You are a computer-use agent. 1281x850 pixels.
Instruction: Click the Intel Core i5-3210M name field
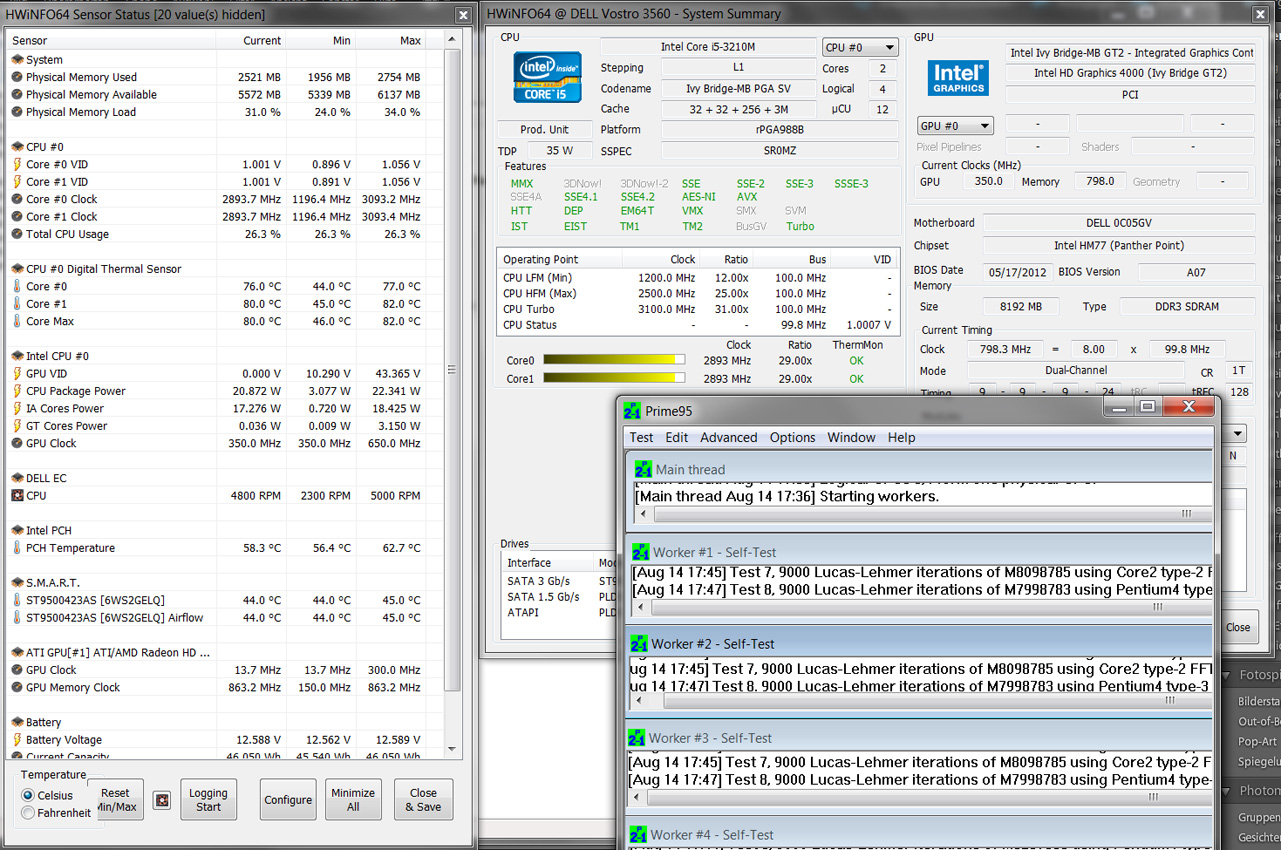click(708, 47)
